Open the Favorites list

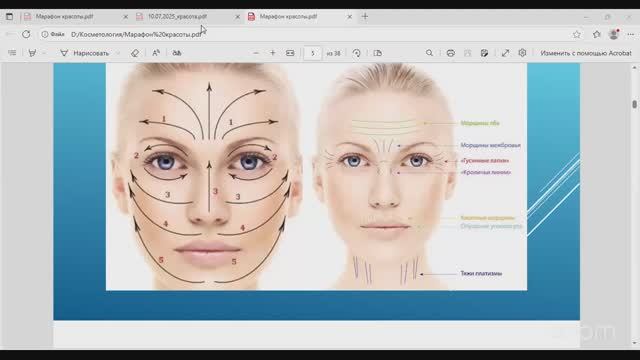(597, 34)
